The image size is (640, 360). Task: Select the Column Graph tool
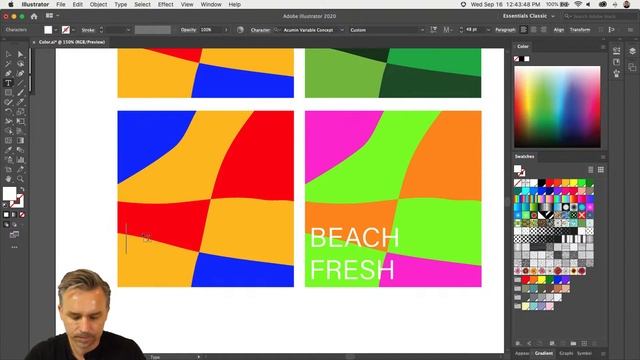click(20, 160)
